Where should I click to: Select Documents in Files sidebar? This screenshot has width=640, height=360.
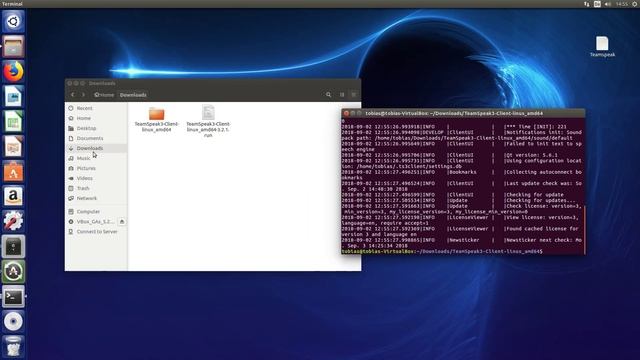[96, 138]
